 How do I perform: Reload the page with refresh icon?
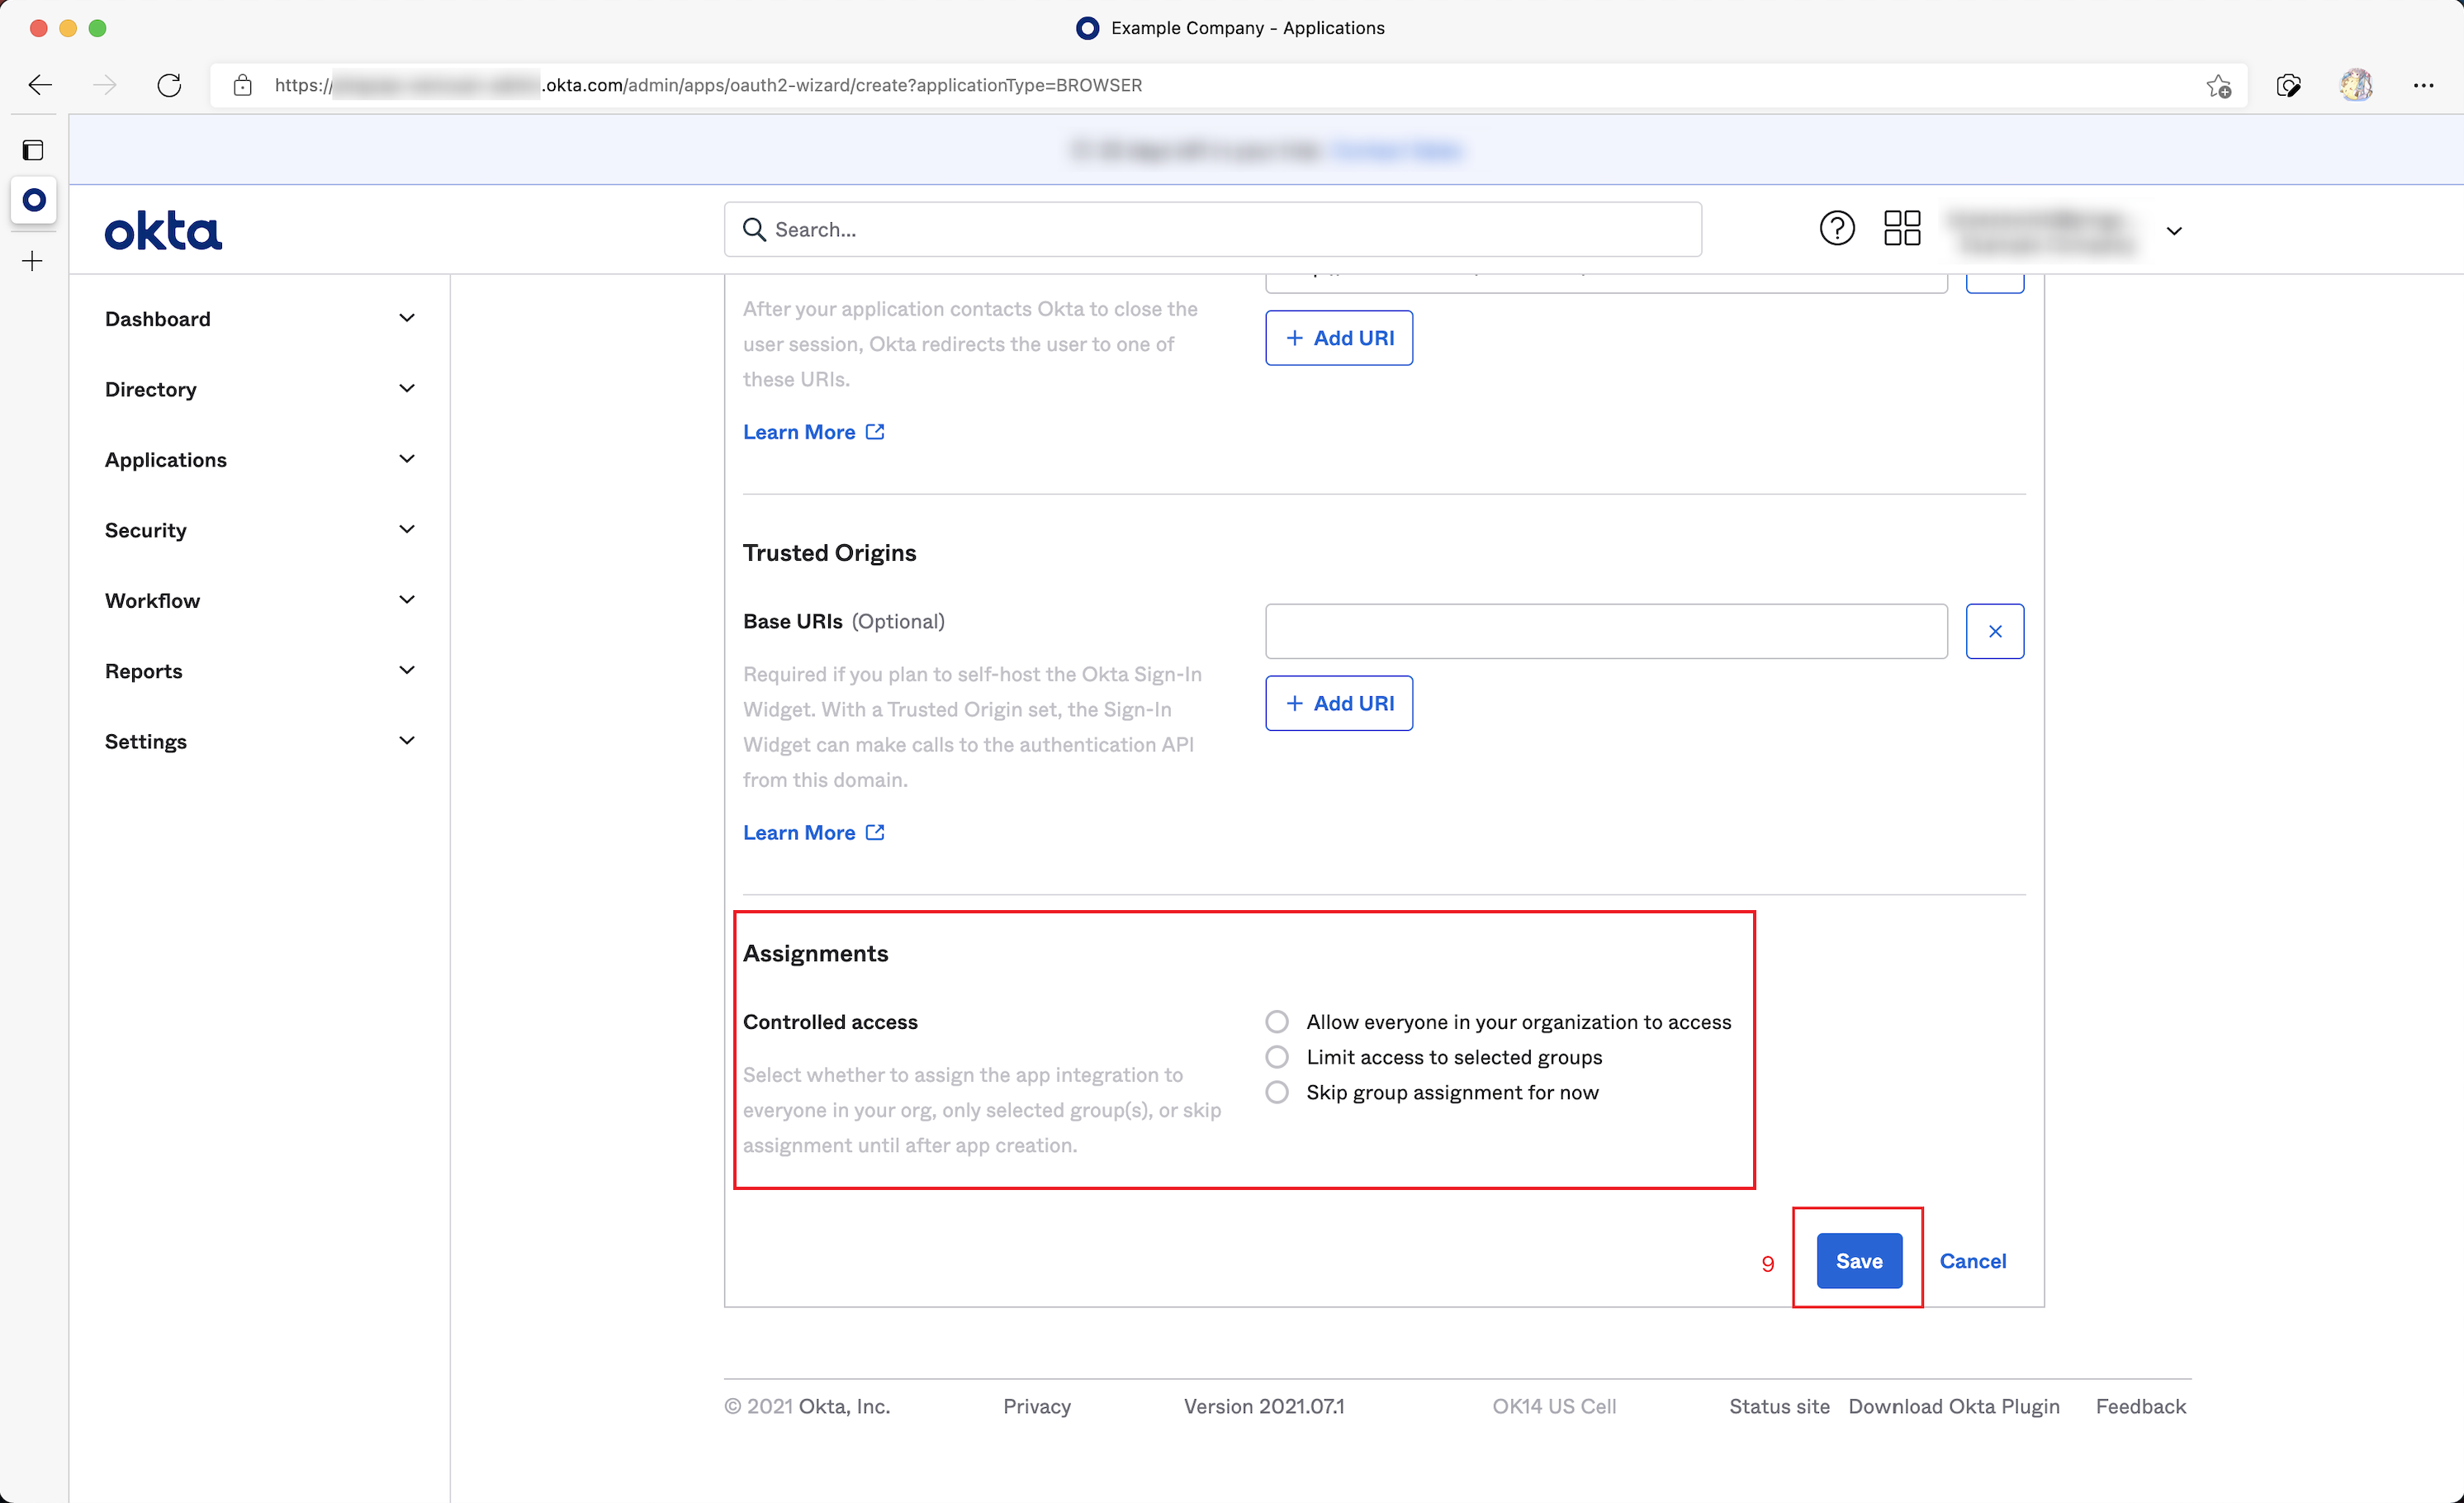[x=169, y=85]
